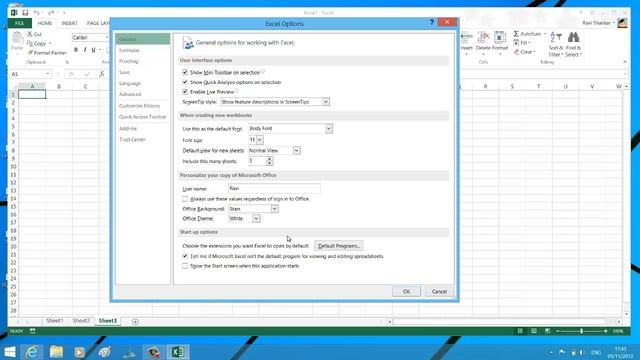Click the Save icon in quick access toolbar

click(x=25, y=13)
